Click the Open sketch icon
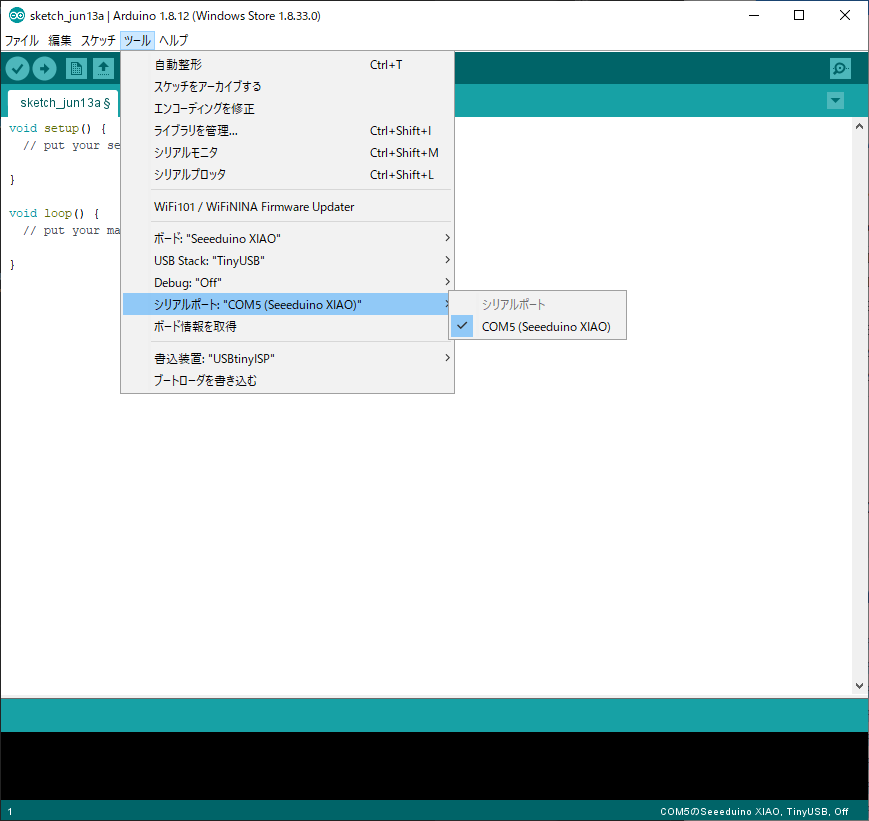This screenshot has height=821, width=869. click(104, 68)
